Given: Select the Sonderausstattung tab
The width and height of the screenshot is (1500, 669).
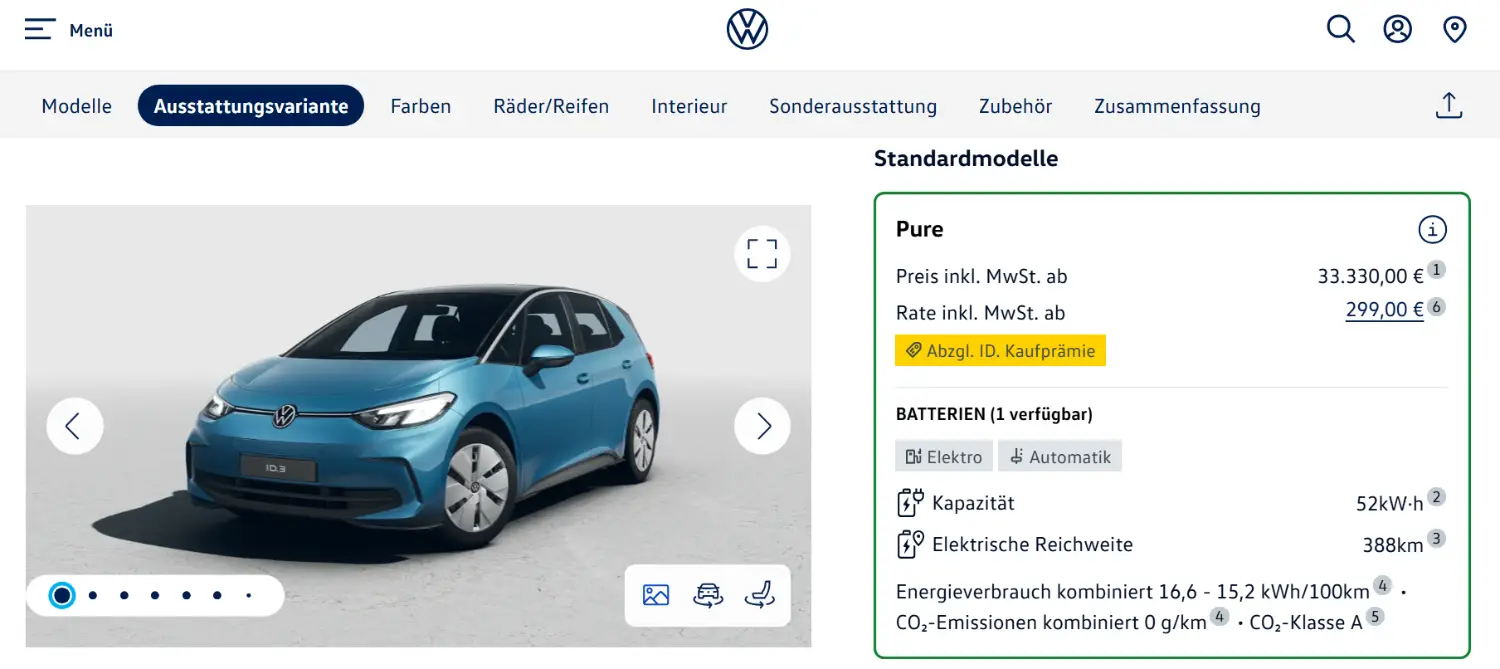Looking at the screenshot, I should [853, 106].
